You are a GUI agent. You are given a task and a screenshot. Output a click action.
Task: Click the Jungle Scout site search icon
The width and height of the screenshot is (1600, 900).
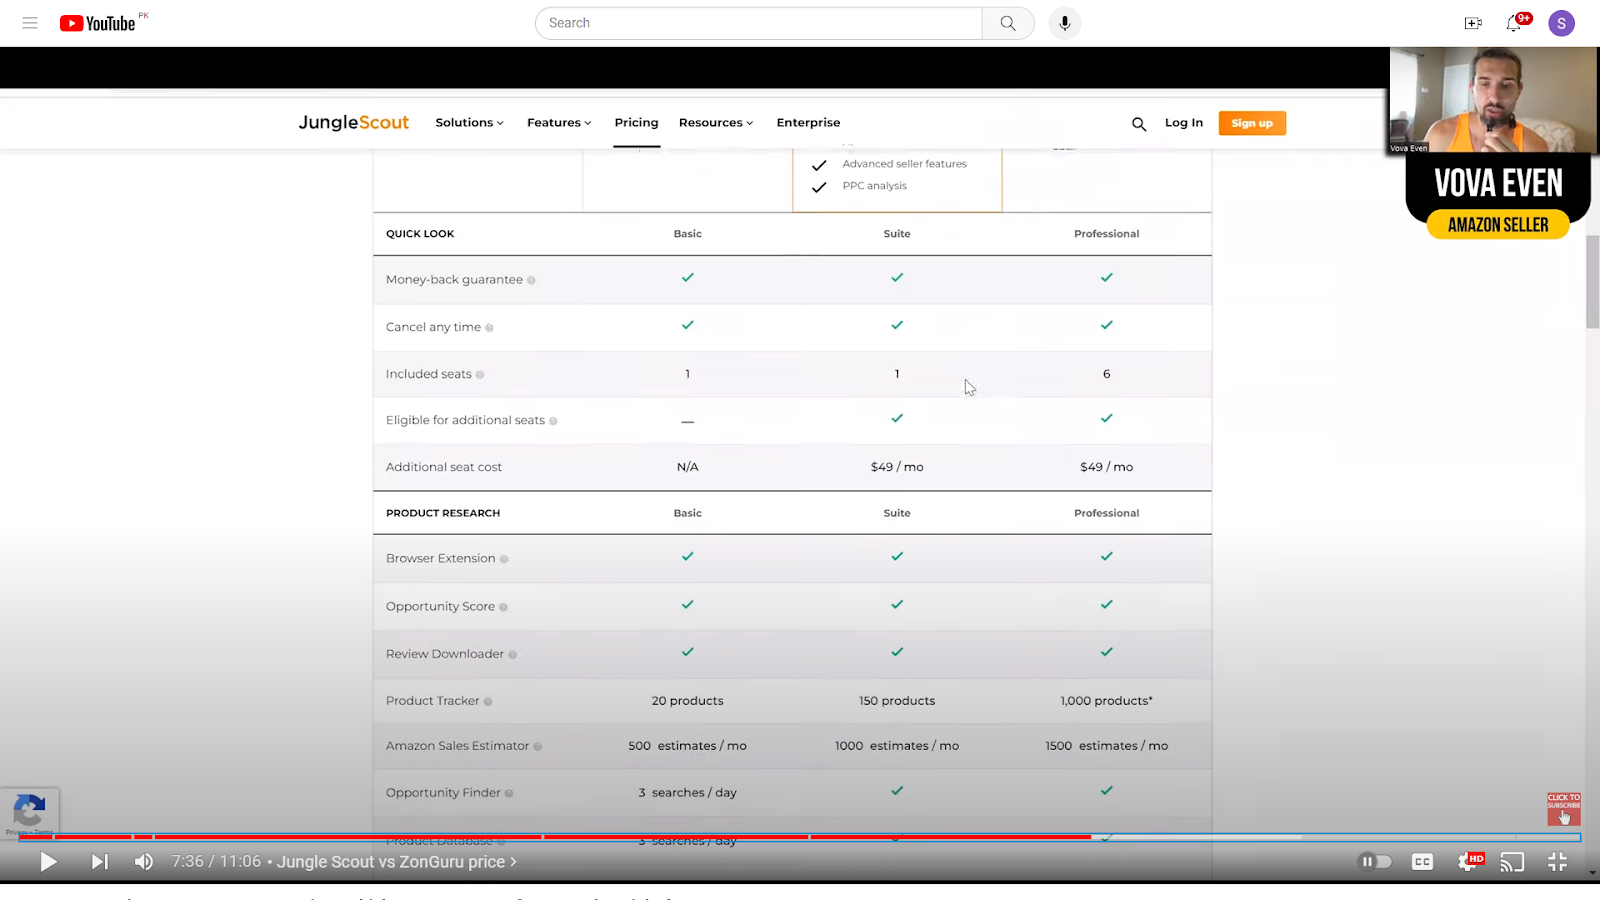click(x=1139, y=124)
